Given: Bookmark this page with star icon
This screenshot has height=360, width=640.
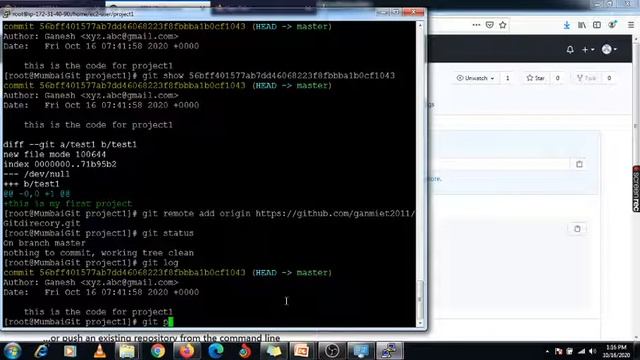Looking at the screenshot, I should tap(502, 25).
